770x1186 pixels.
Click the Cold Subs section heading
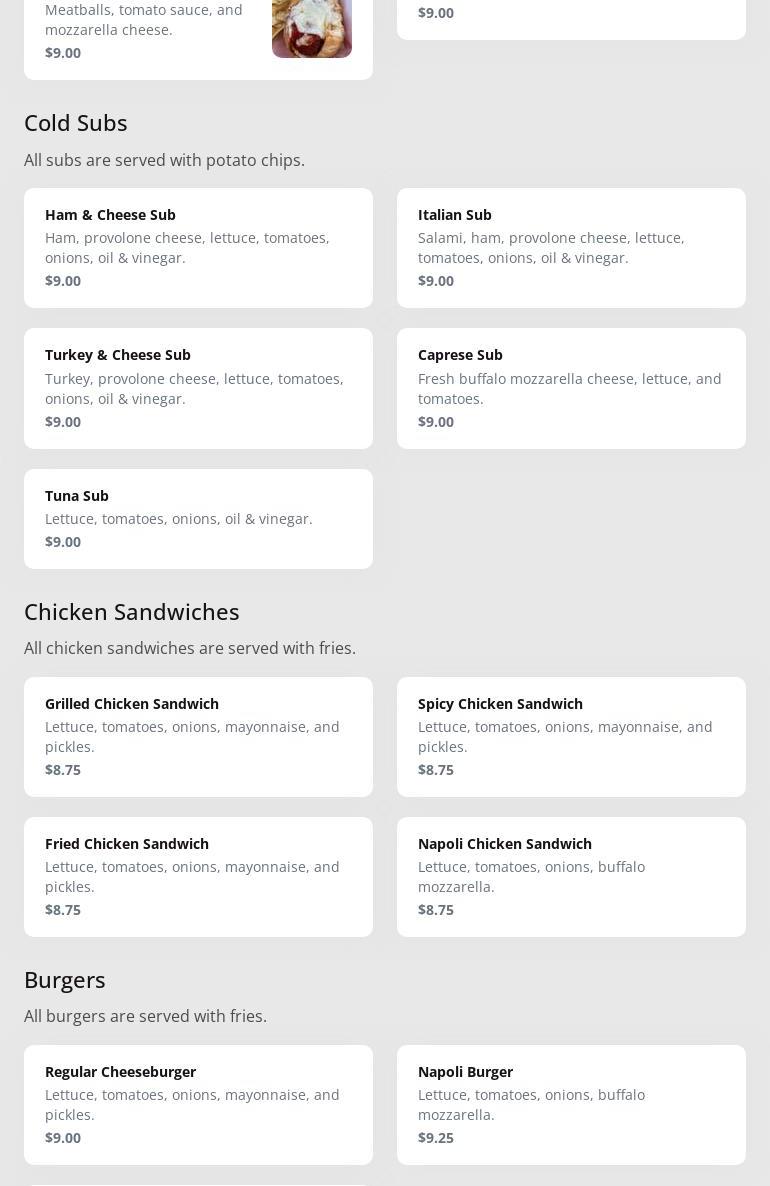tap(76, 122)
